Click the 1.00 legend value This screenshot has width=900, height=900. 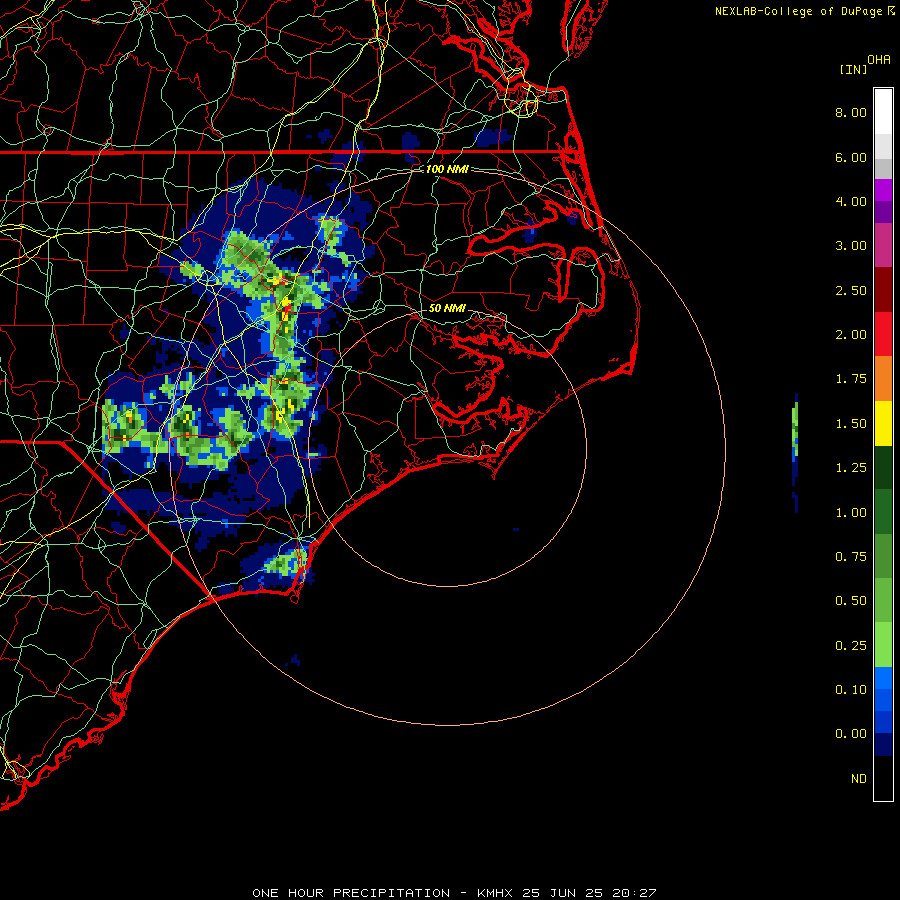point(851,513)
